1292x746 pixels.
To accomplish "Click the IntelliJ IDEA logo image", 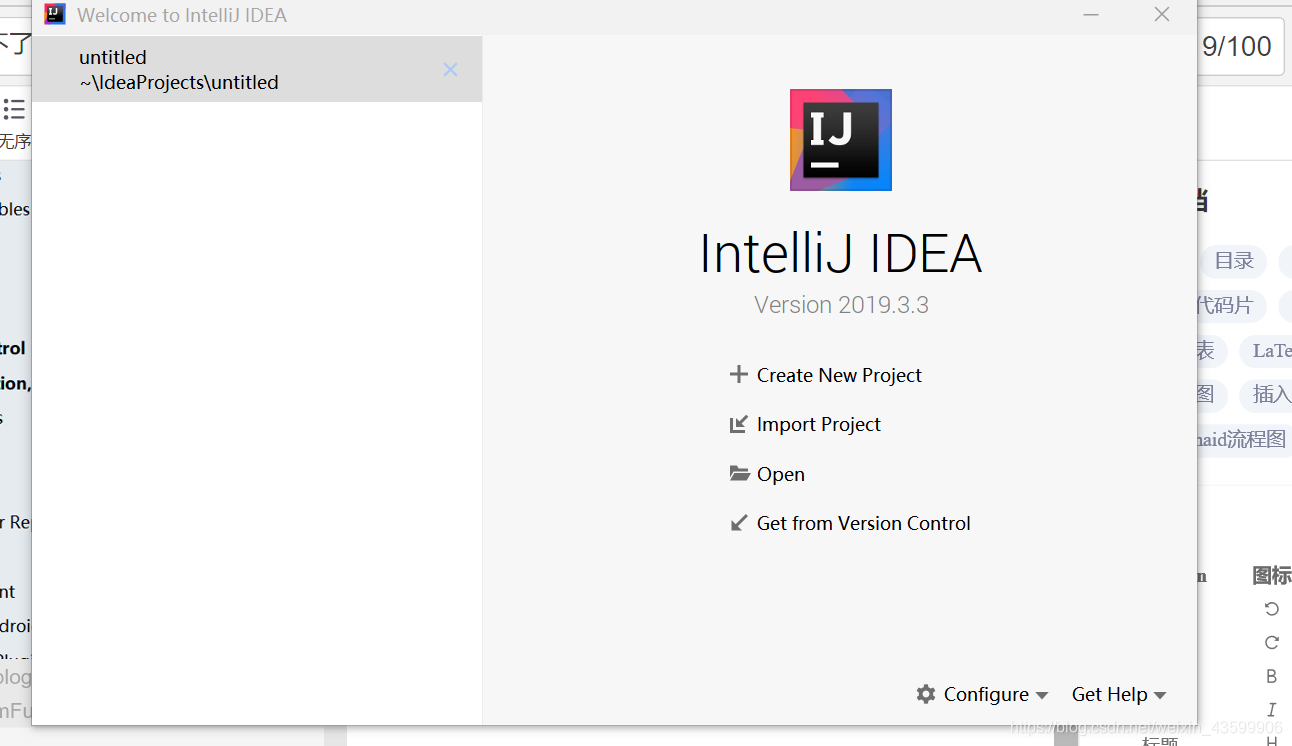I will pos(841,140).
